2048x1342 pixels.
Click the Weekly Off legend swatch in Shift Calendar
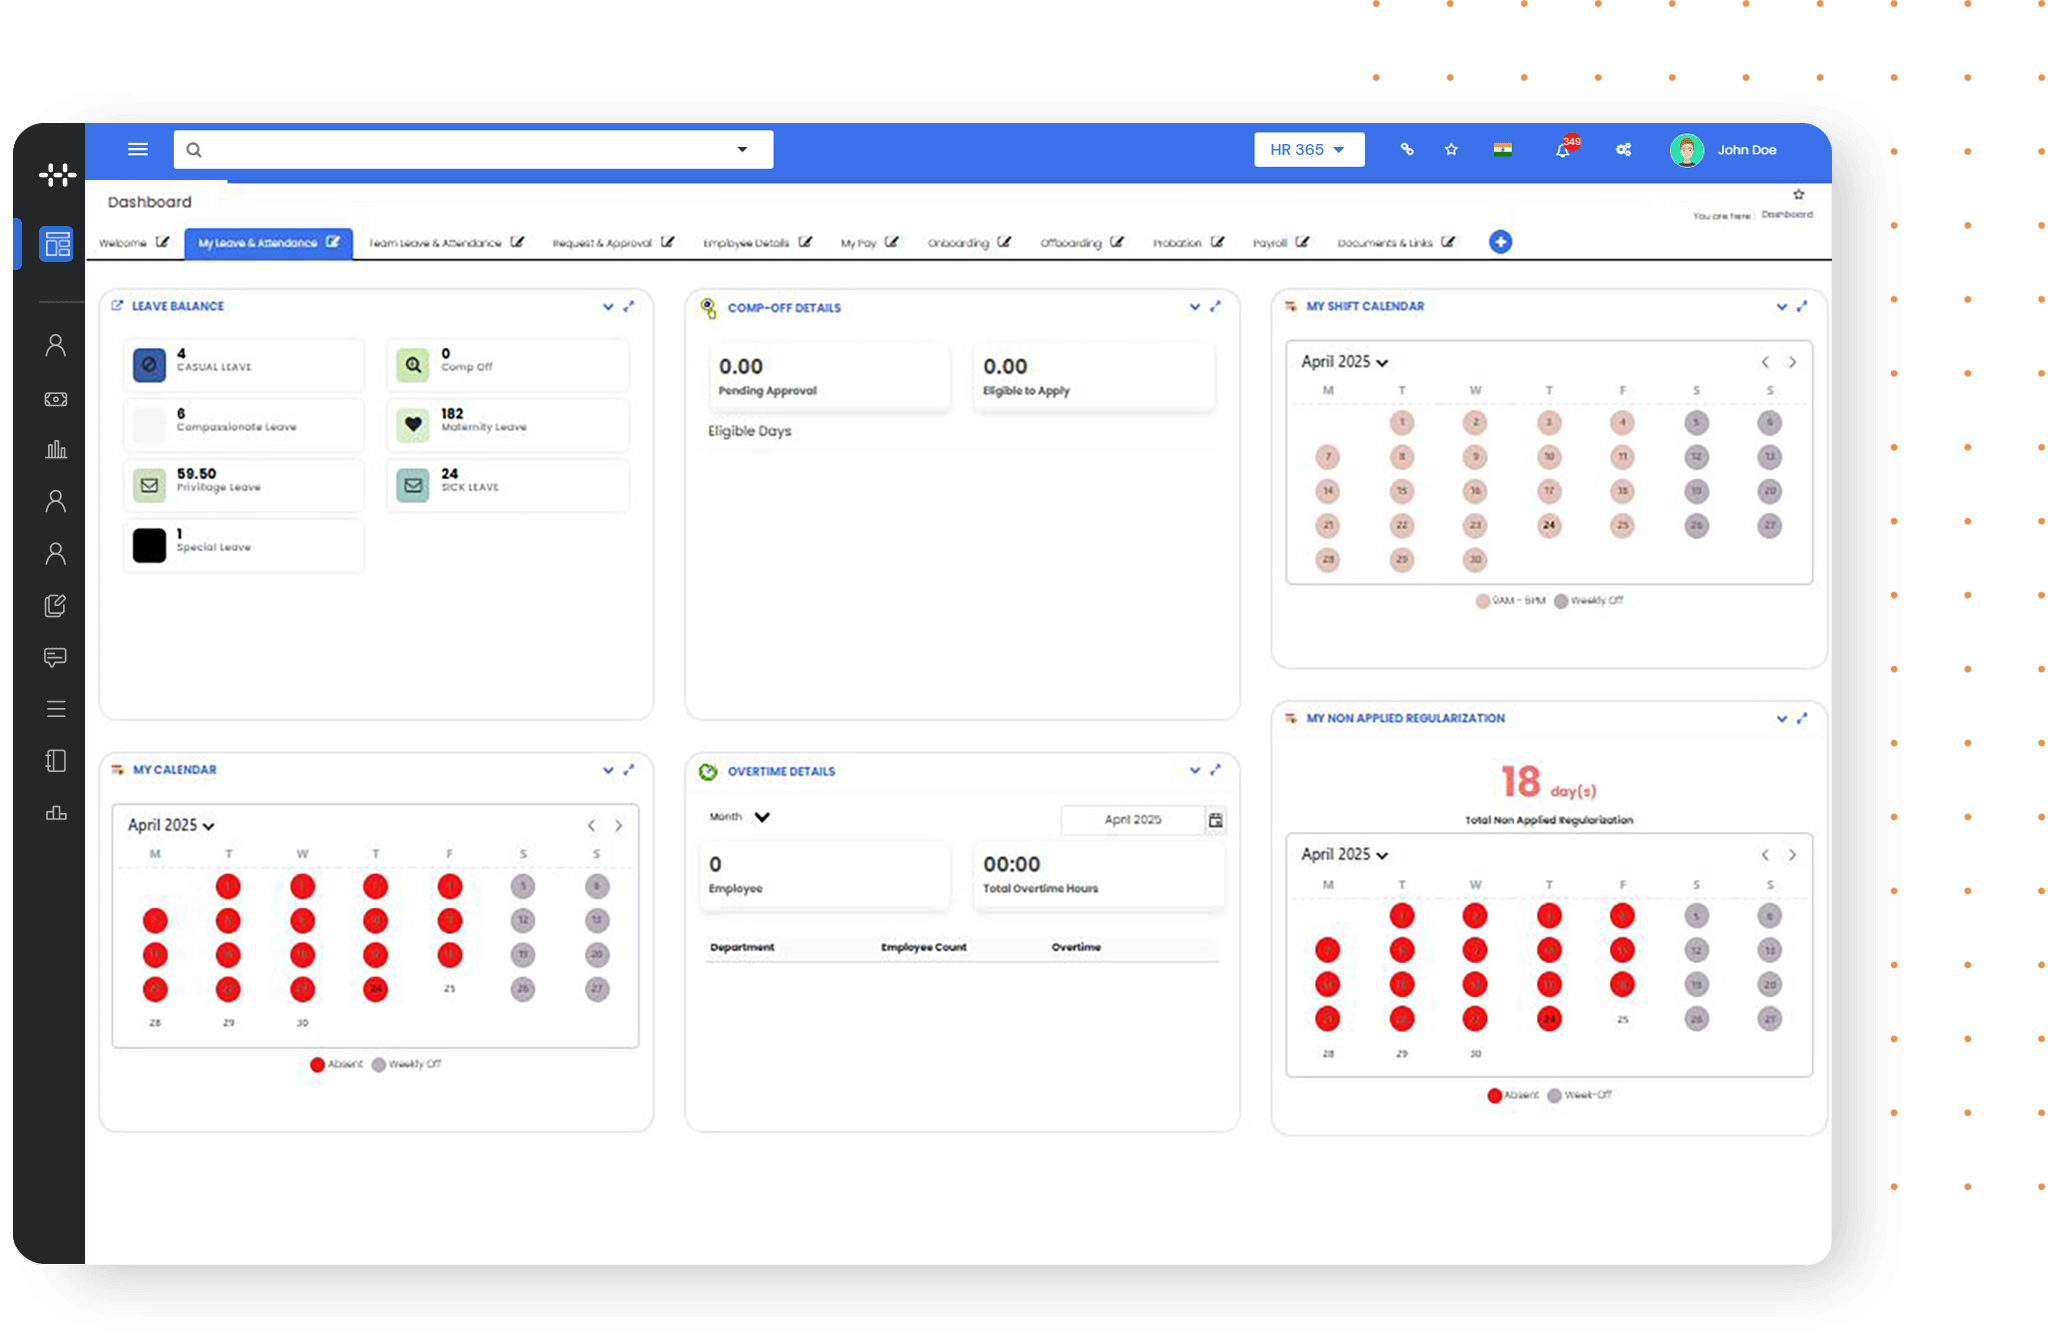click(x=1560, y=601)
